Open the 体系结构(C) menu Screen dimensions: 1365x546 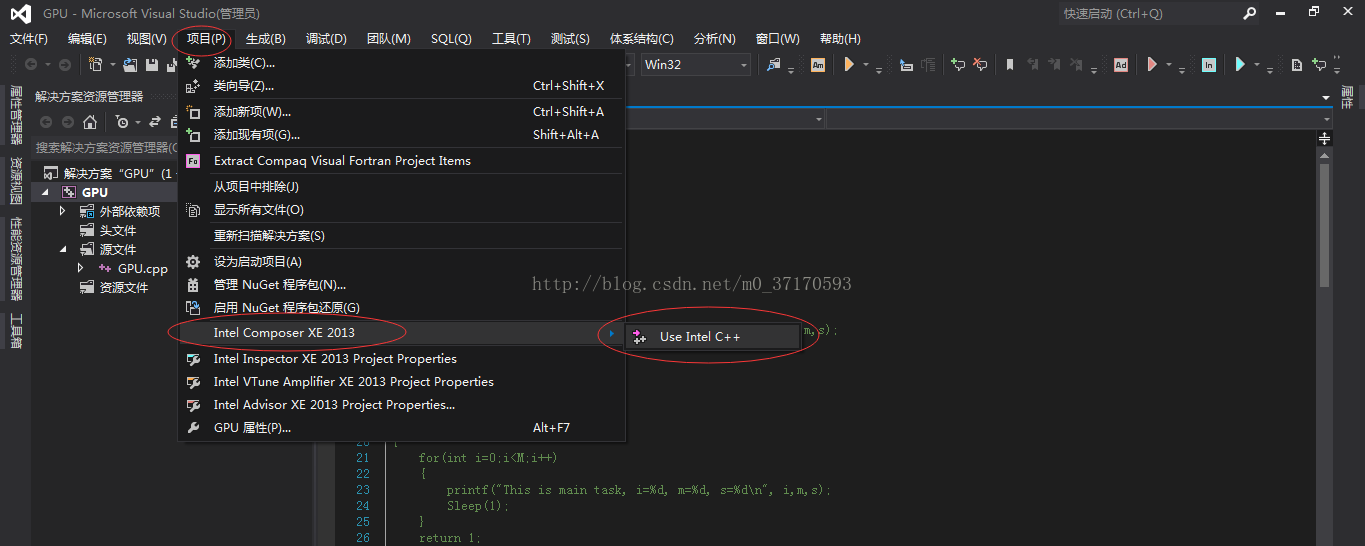pos(642,39)
